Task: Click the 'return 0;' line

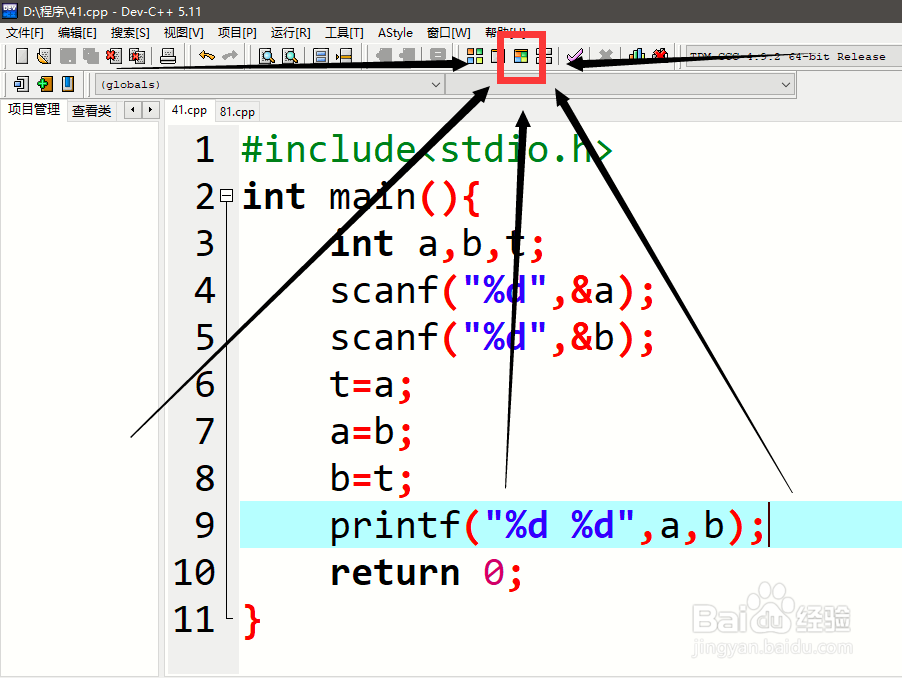Action: (426, 573)
